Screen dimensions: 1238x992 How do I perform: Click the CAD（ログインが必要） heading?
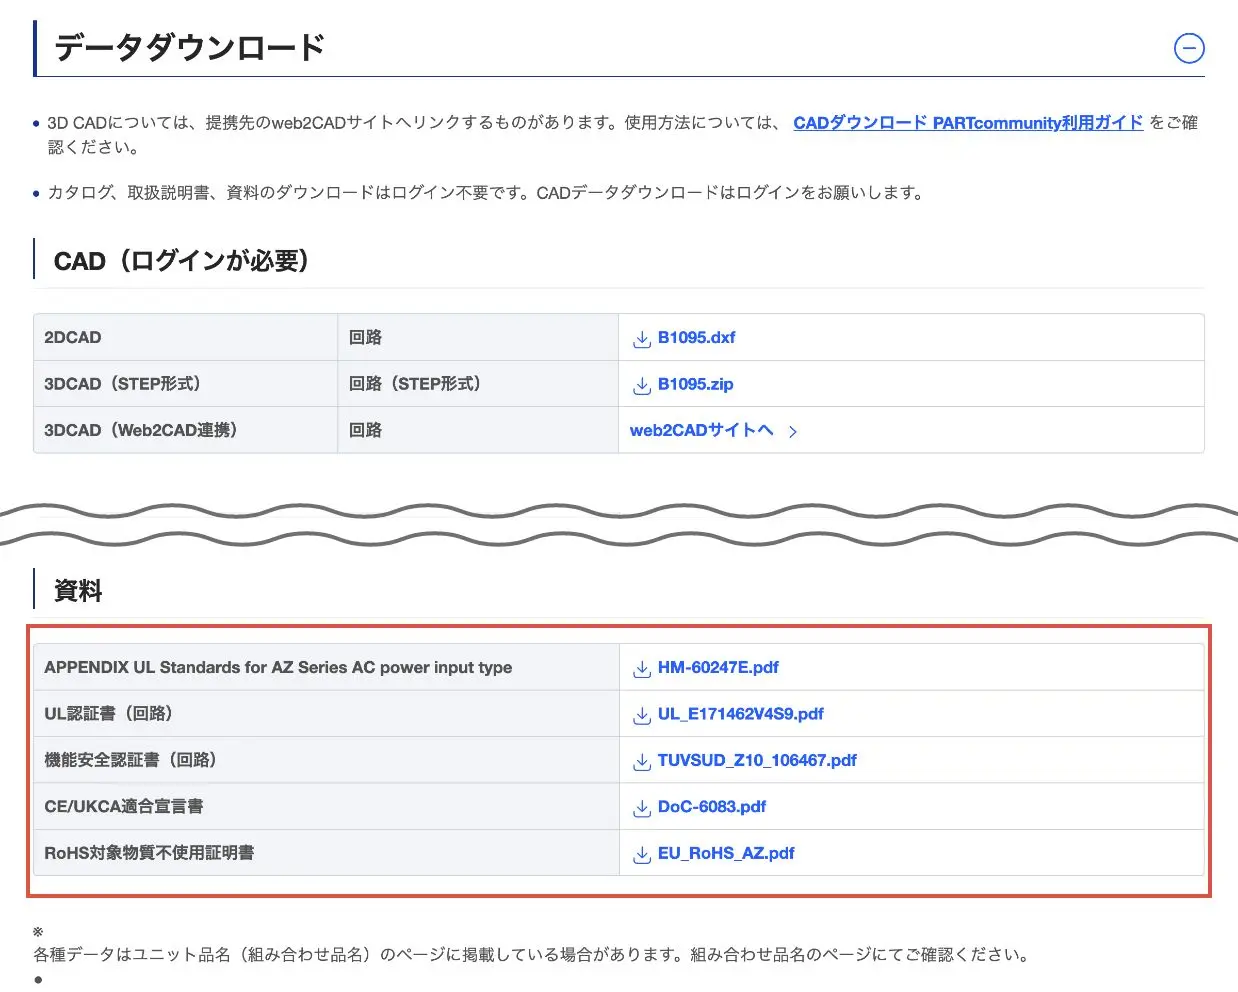point(181,262)
